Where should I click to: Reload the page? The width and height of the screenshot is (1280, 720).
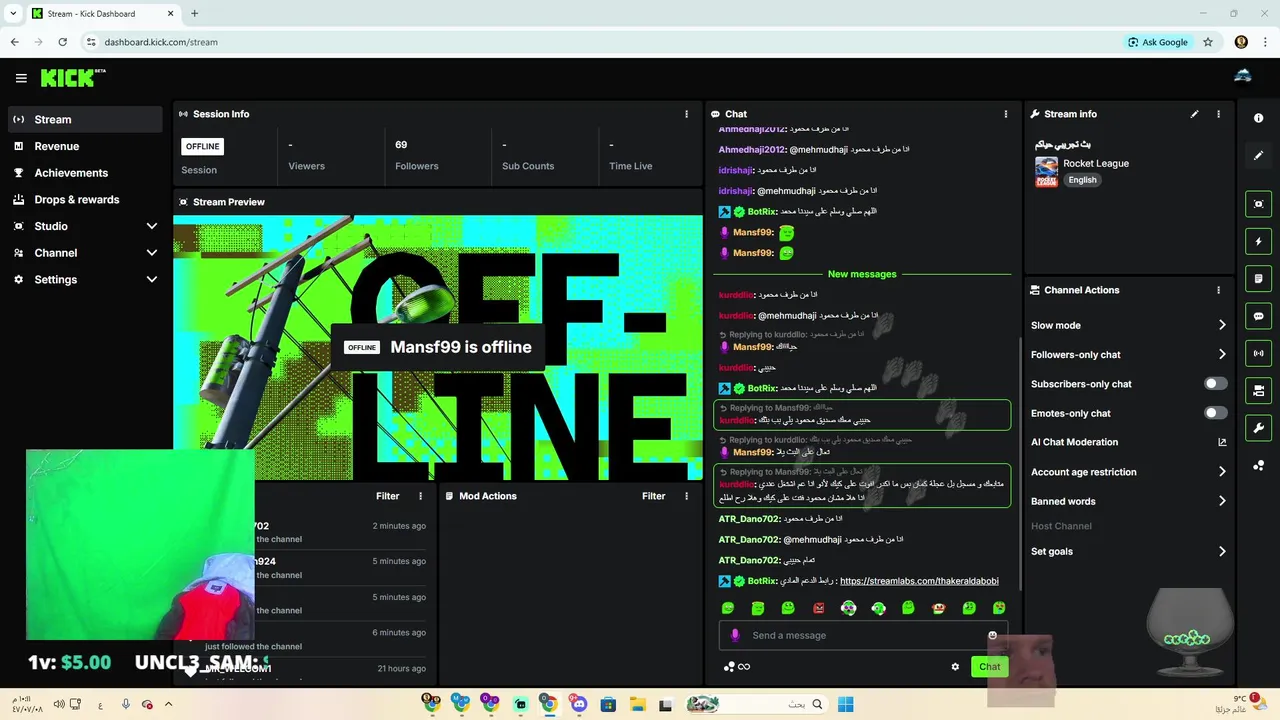62,42
